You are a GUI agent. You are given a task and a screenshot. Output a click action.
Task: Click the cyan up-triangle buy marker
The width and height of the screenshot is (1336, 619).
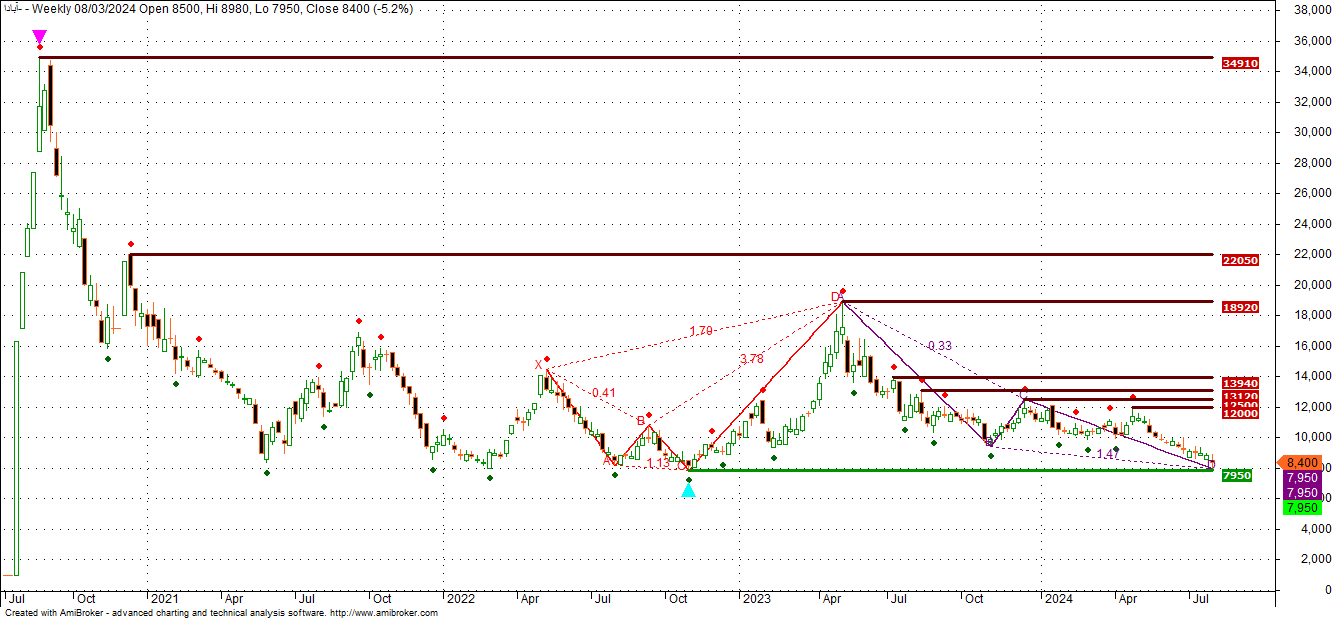point(688,490)
